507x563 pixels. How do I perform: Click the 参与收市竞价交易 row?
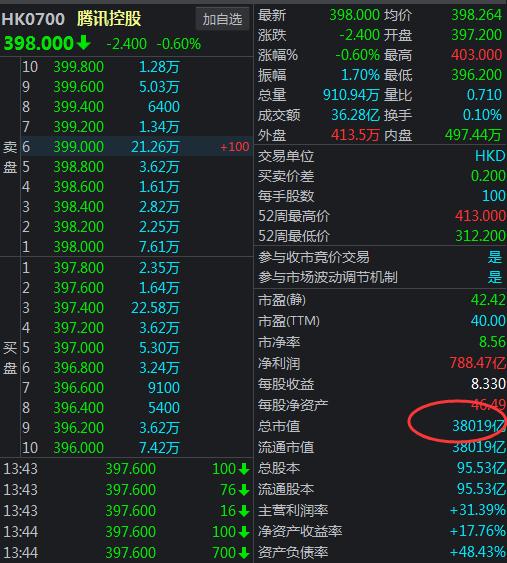380,257
